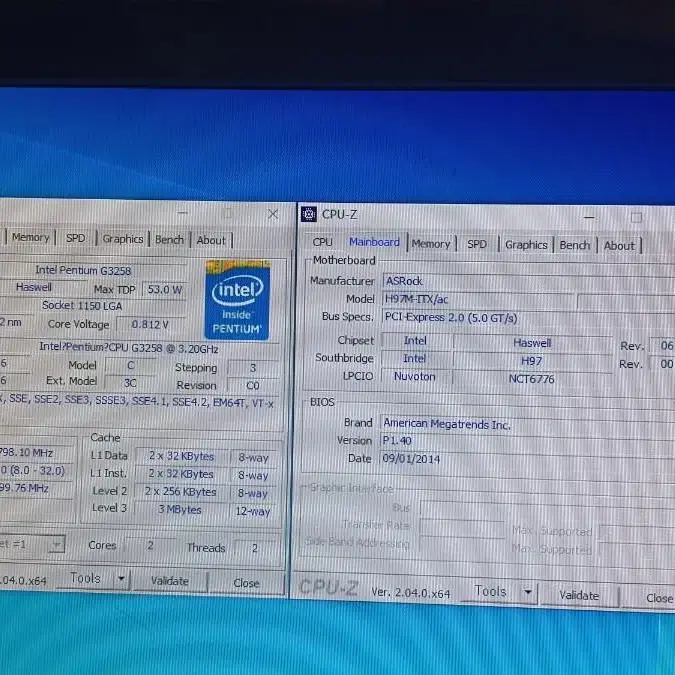Click the Level 3 3 MBytes value
675x675 pixels.
click(x=180, y=509)
